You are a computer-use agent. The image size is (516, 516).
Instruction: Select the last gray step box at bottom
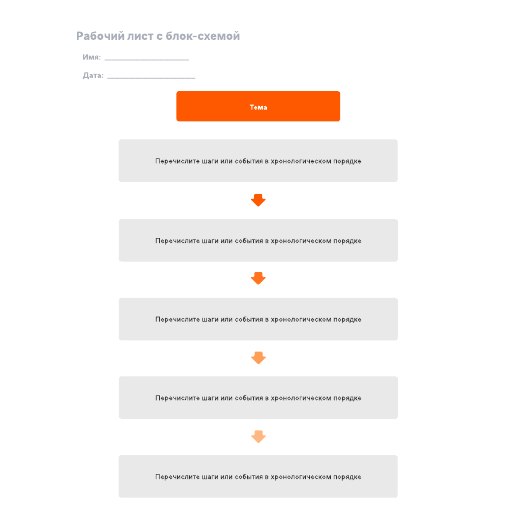[258, 476]
